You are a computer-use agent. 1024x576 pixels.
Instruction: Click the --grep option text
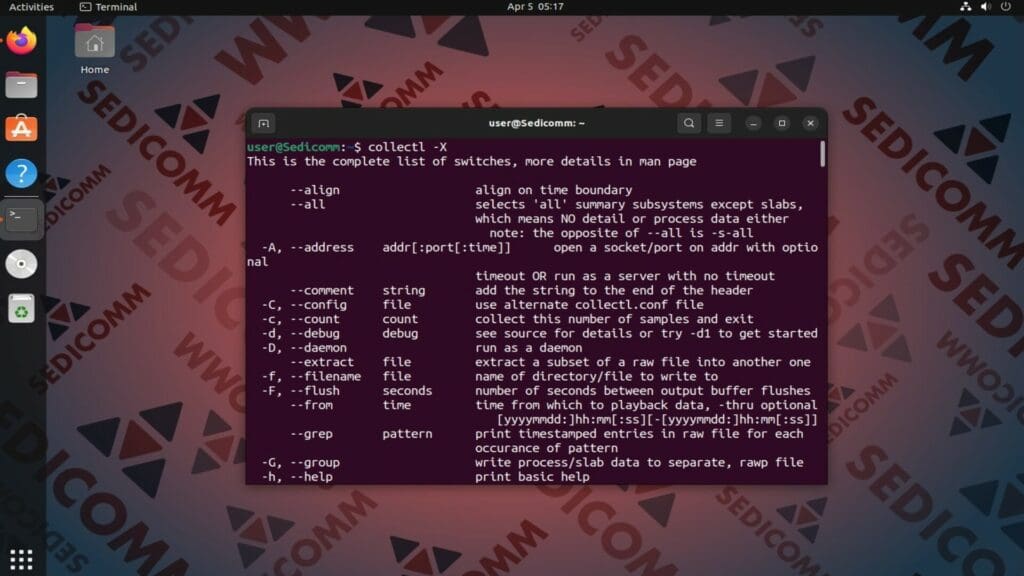(x=311, y=434)
